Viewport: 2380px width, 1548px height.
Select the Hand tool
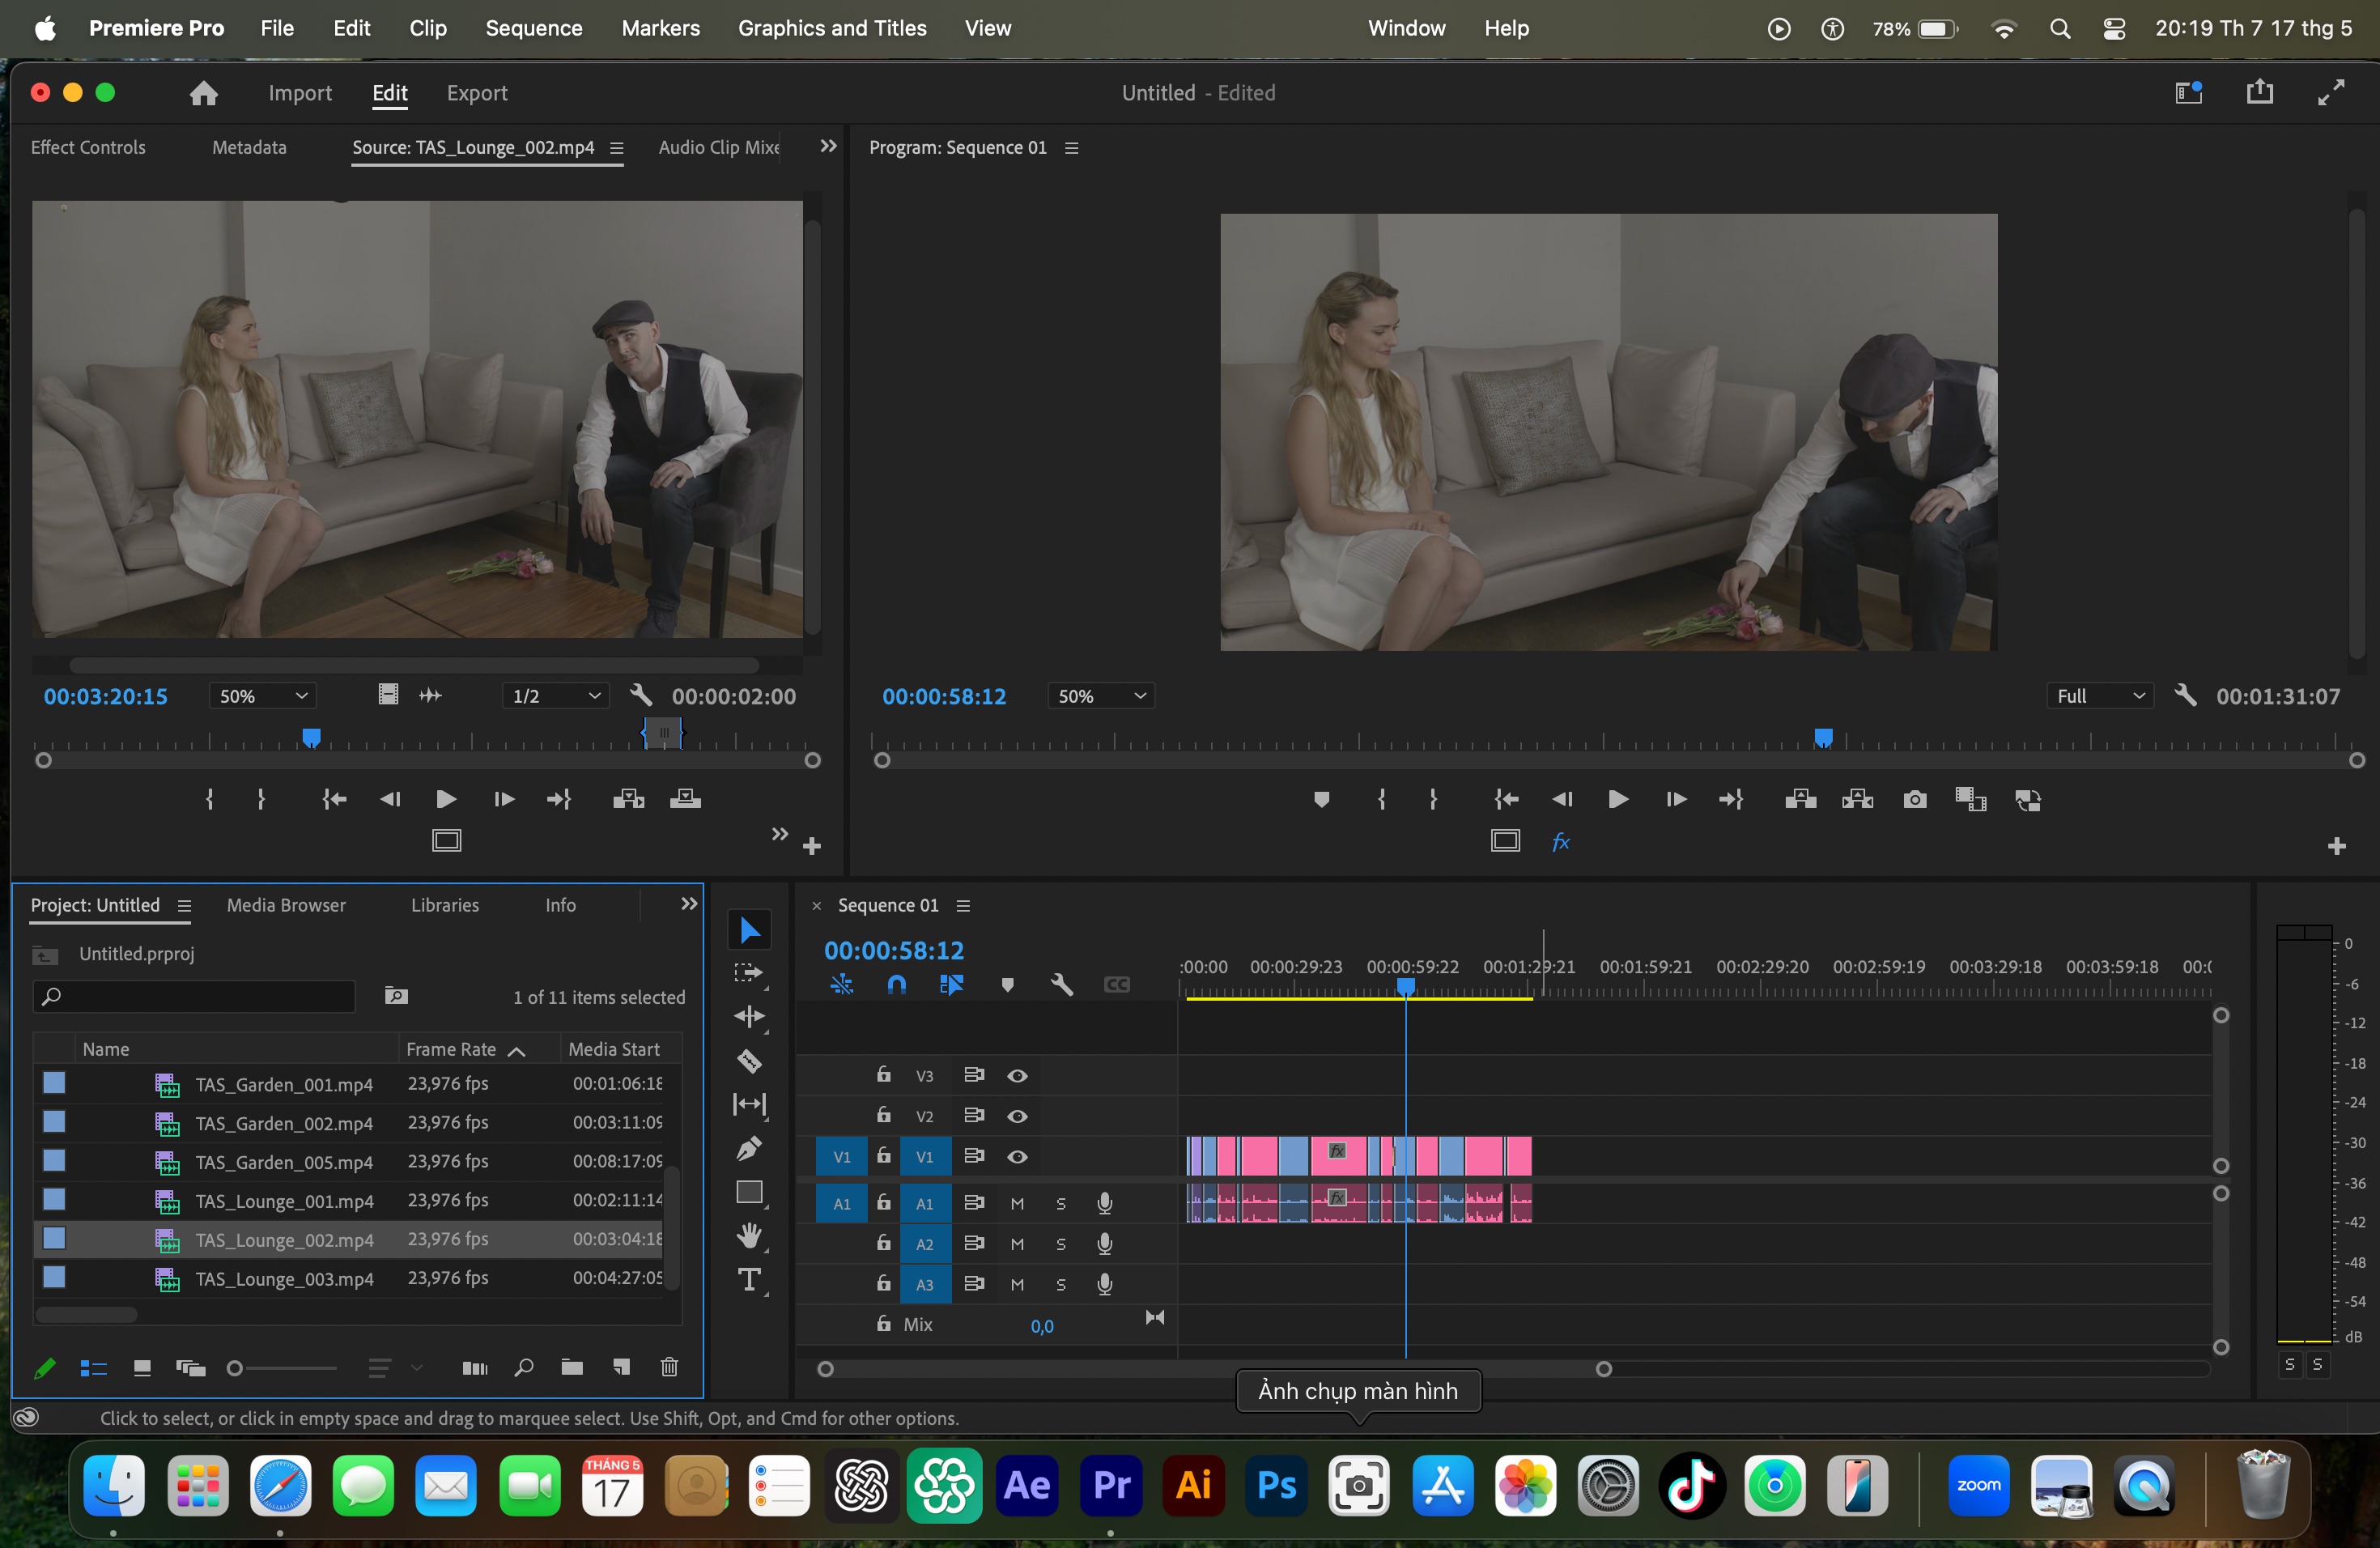coord(749,1236)
